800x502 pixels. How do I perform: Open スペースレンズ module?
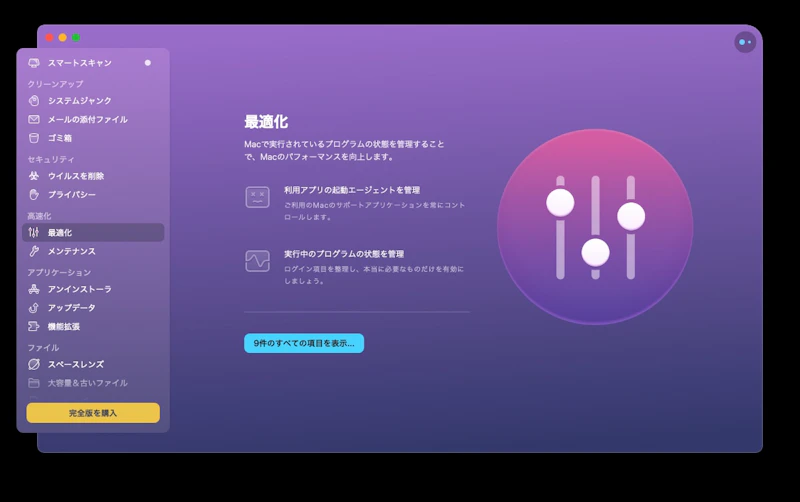pos(93,364)
